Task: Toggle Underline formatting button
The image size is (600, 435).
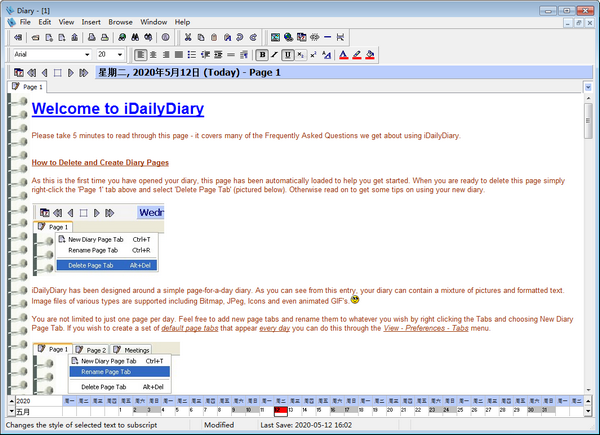Action: (x=288, y=55)
